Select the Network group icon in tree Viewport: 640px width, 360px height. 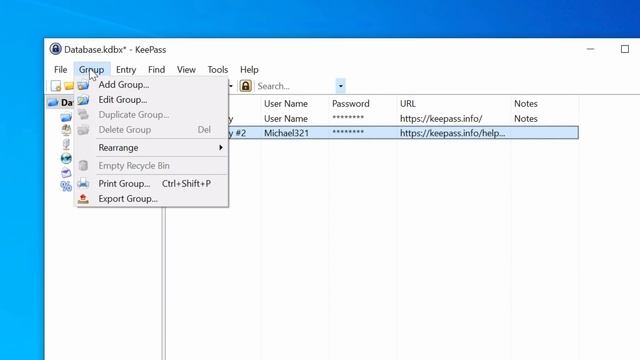66,144
